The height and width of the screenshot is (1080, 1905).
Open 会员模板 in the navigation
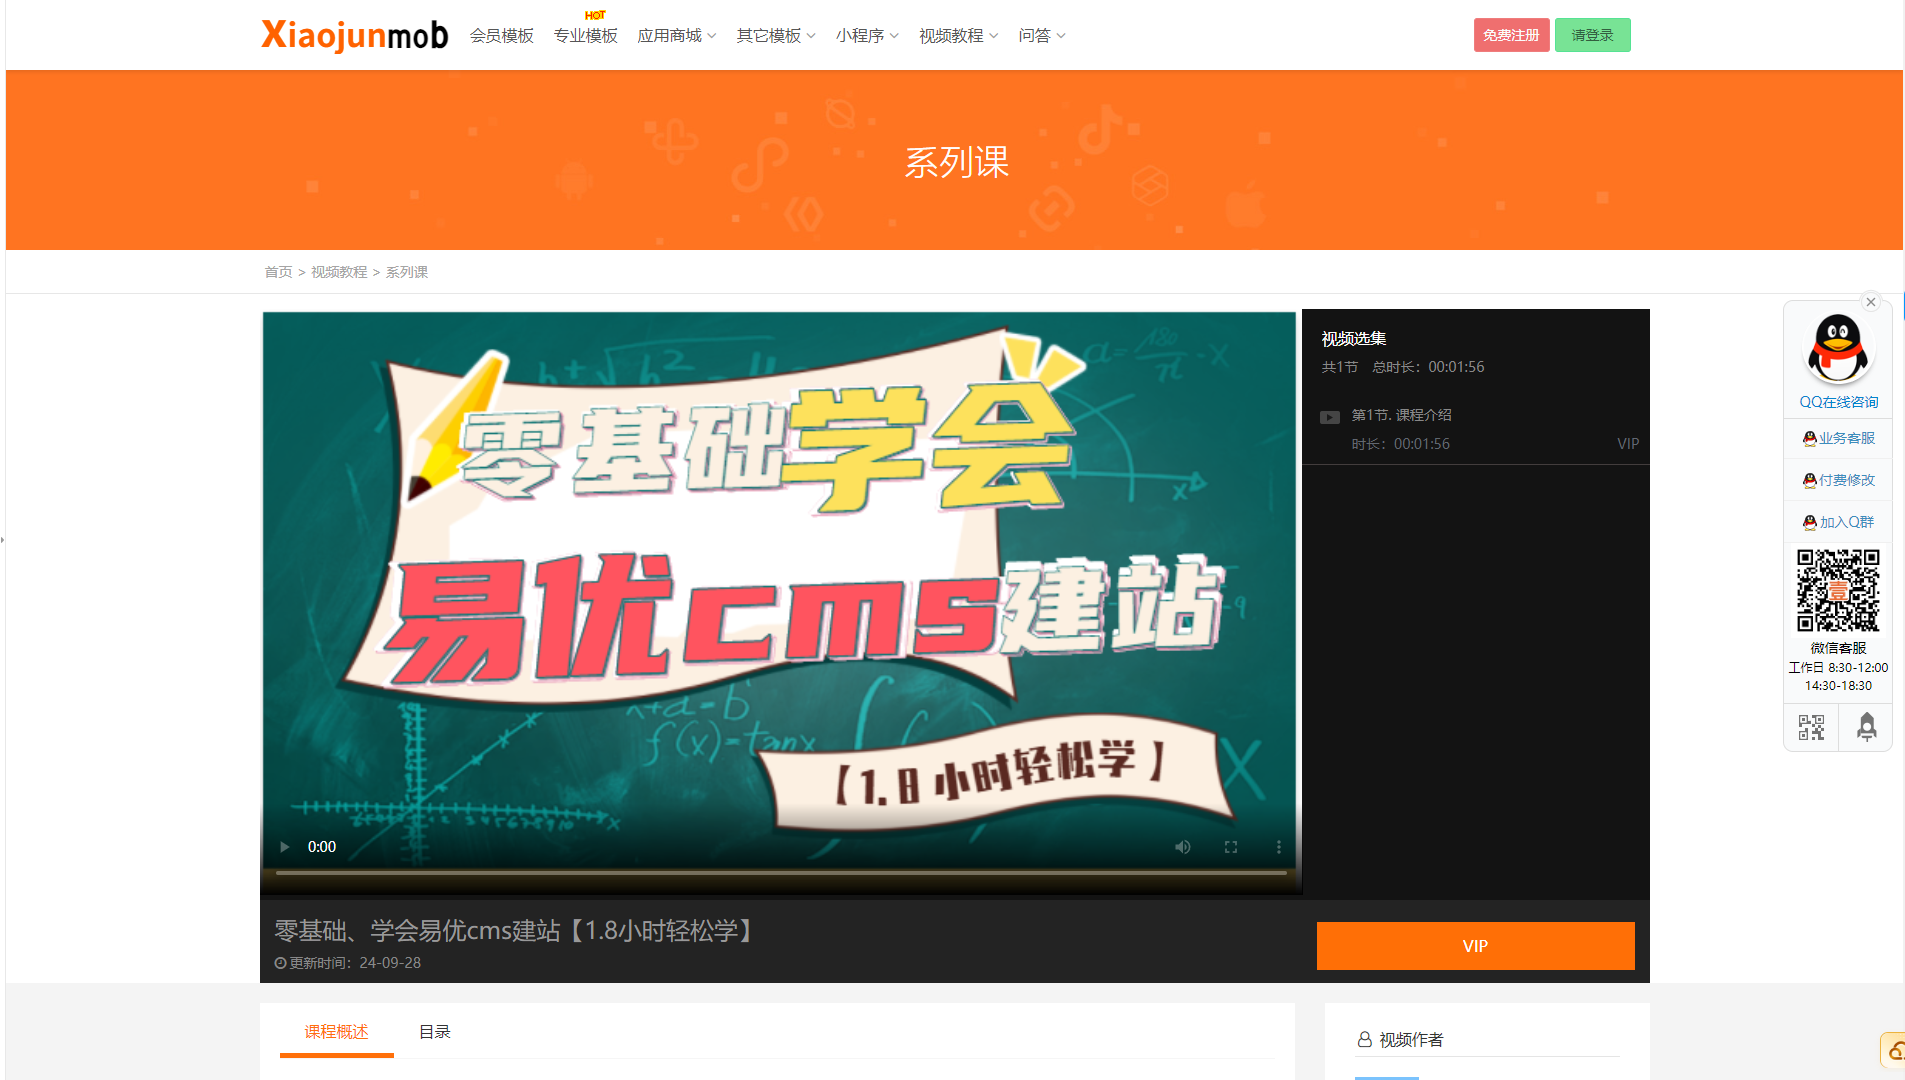(502, 36)
